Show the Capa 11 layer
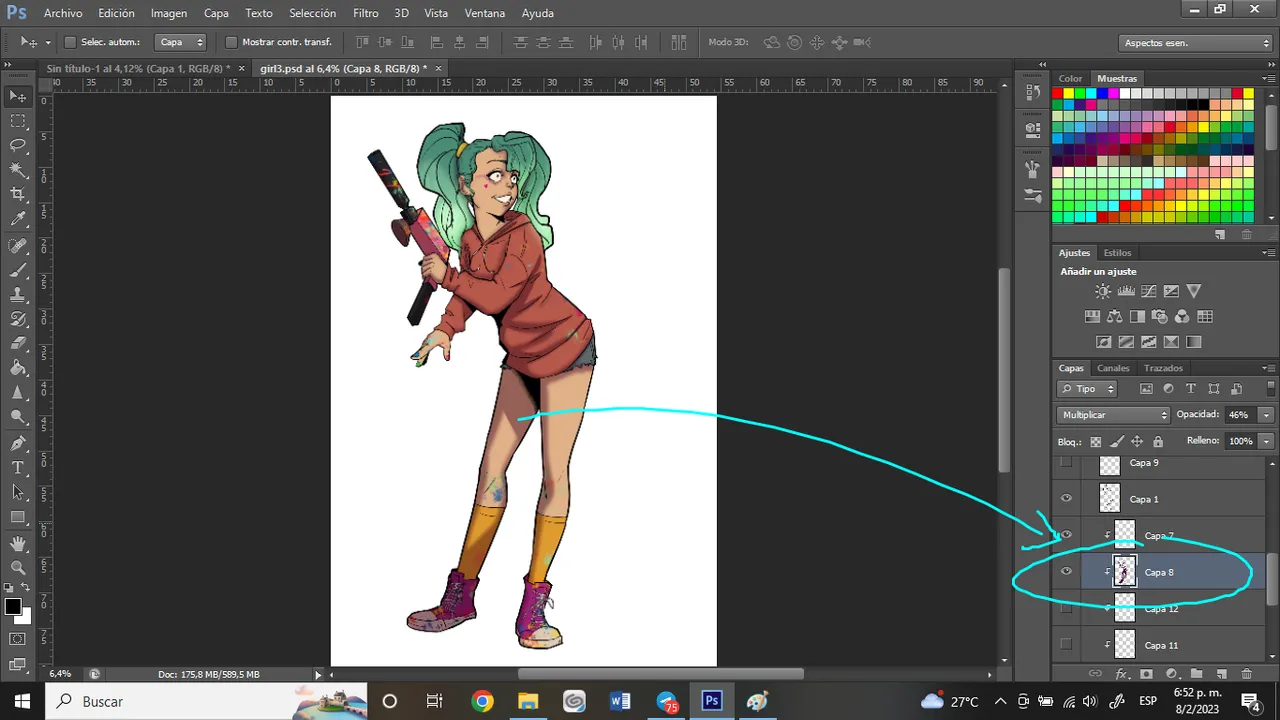This screenshot has width=1280, height=720. pyautogui.click(x=1066, y=645)
